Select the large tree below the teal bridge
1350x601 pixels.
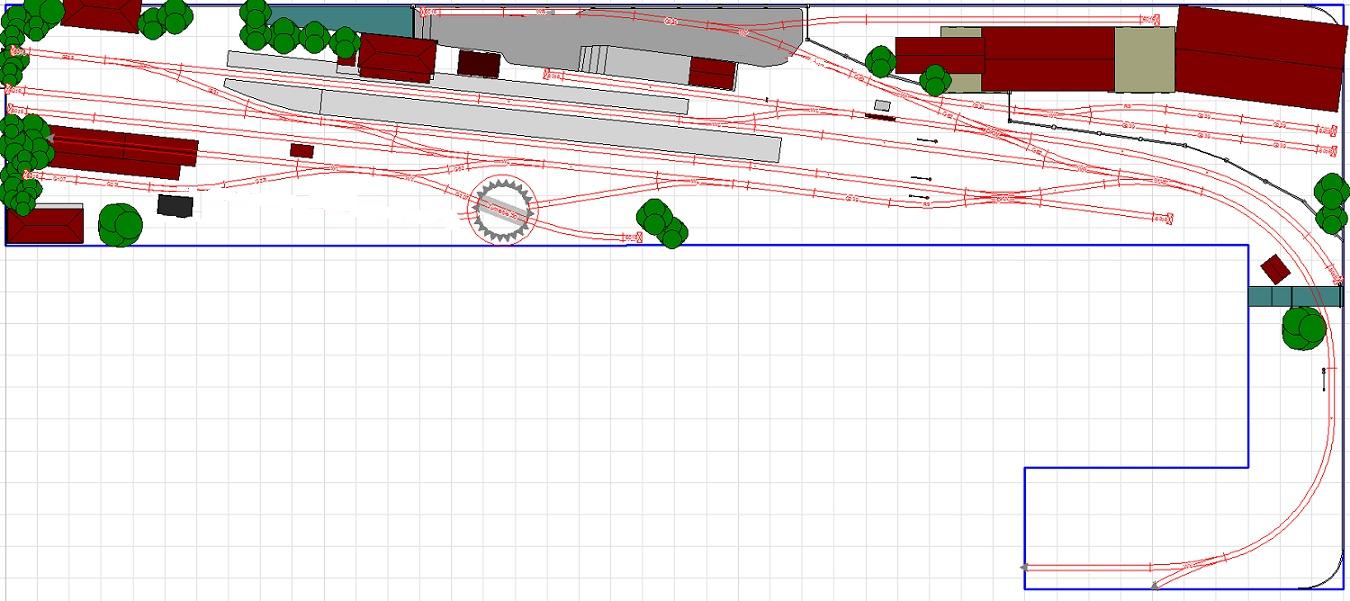(x=1304, y=328)
